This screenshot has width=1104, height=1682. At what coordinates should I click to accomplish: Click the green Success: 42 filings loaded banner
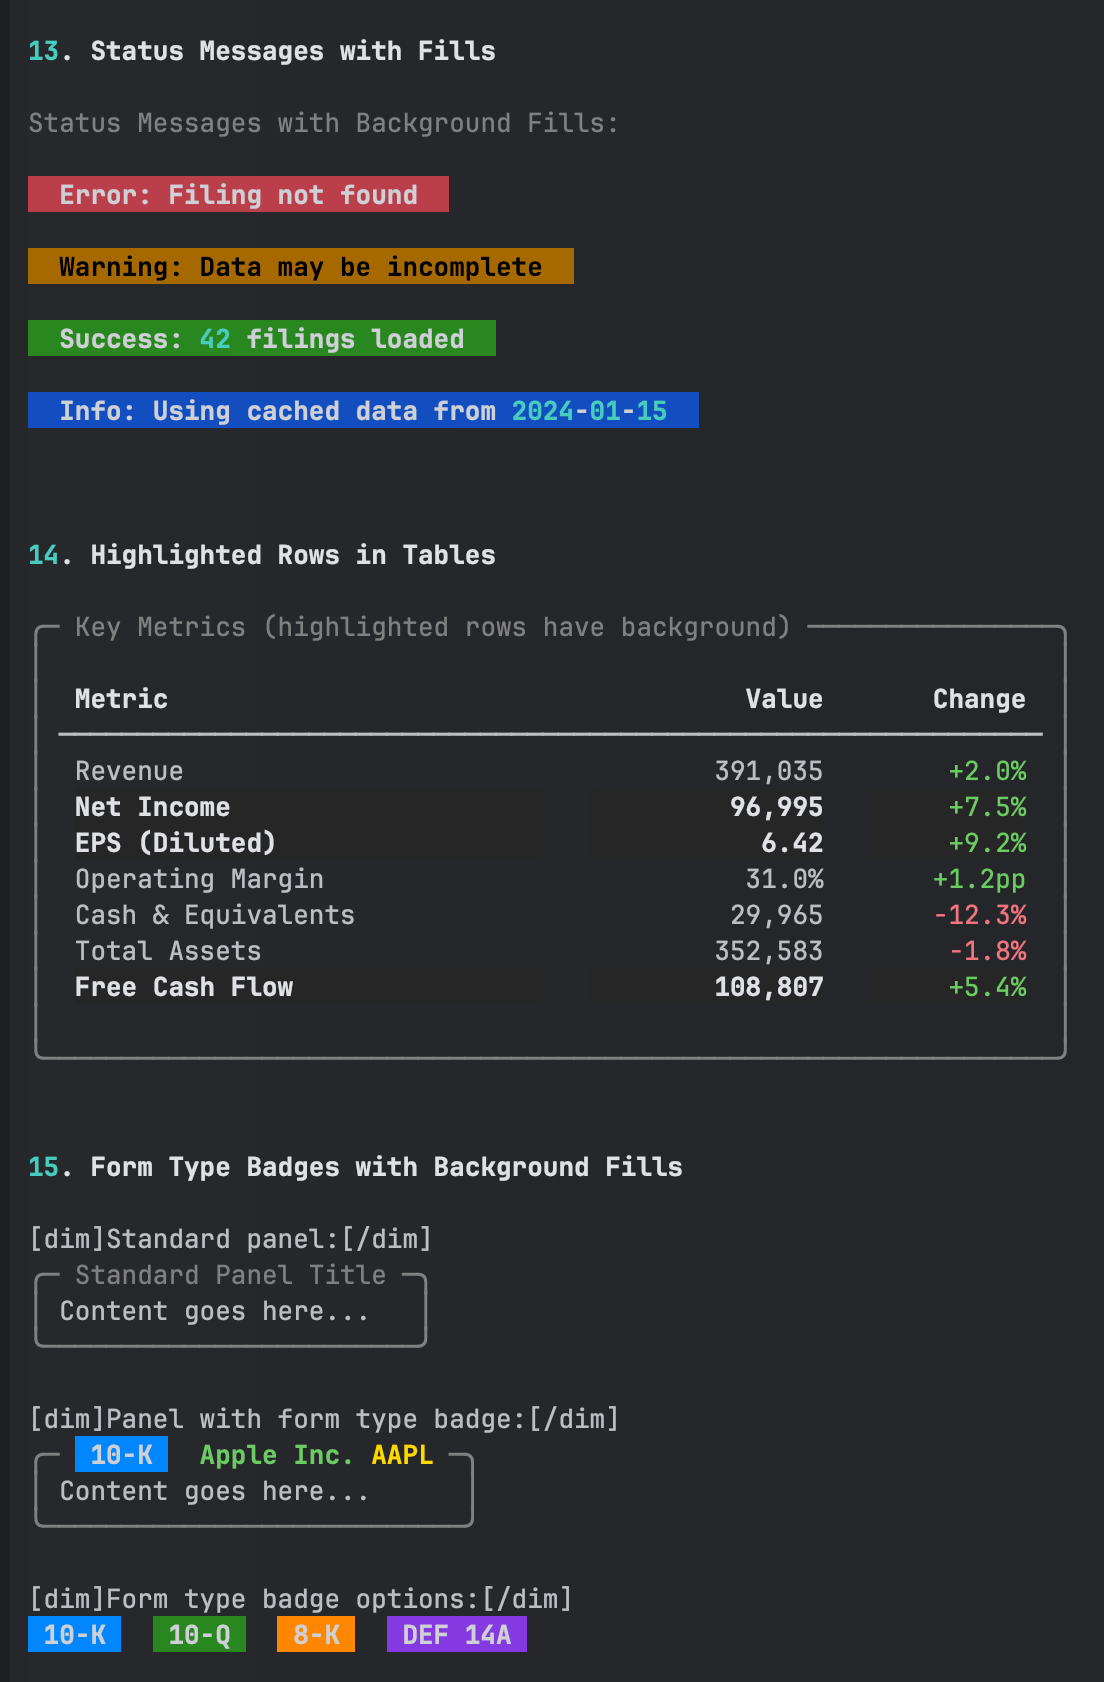261,339
